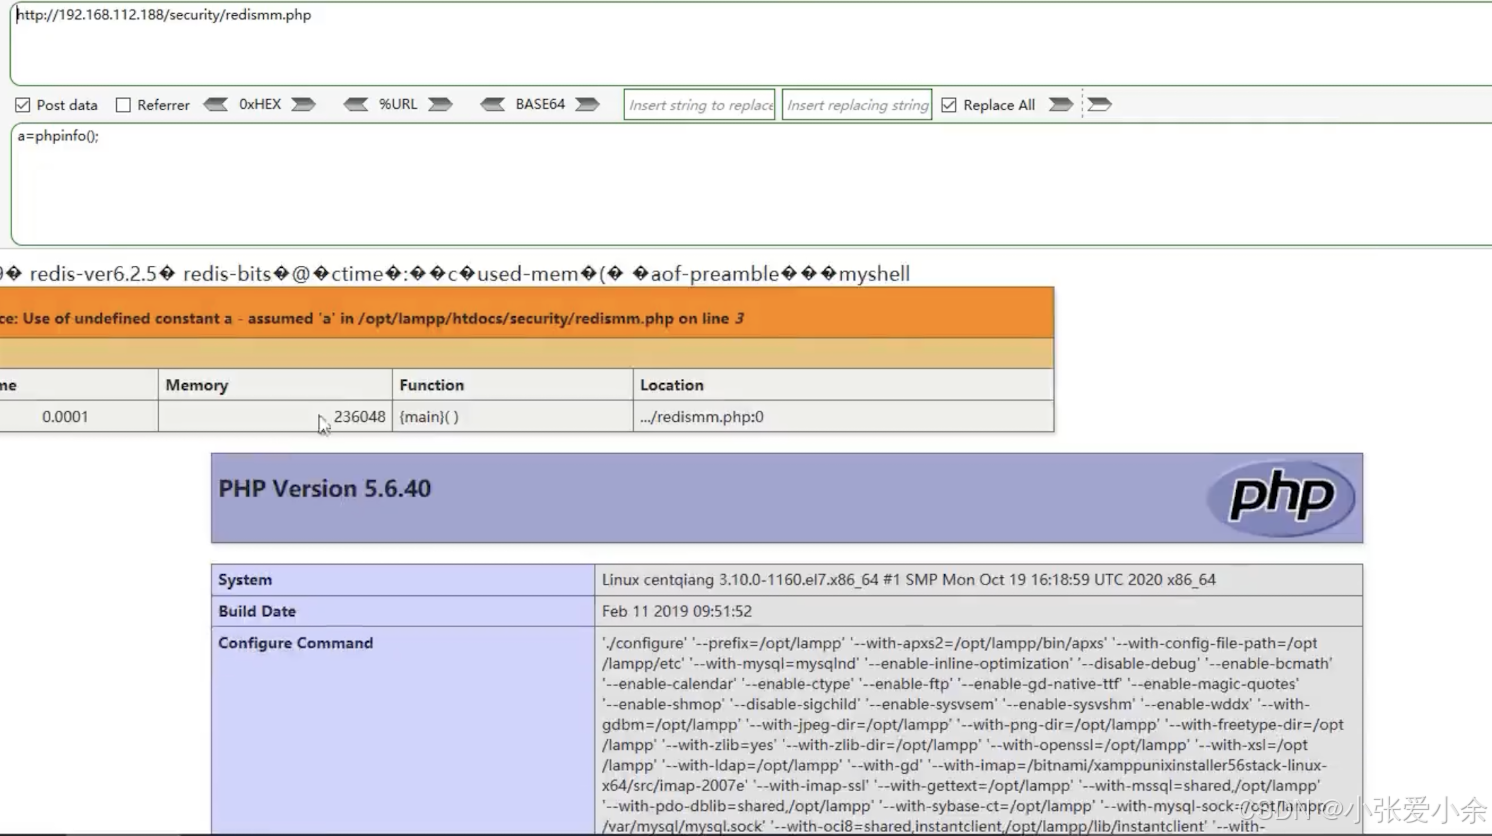The width and height of the screenshot is (1492, 836).
Task: Click the 0xHEX encode right arrow
Action: pyautogui.click(x=304, y=104)
